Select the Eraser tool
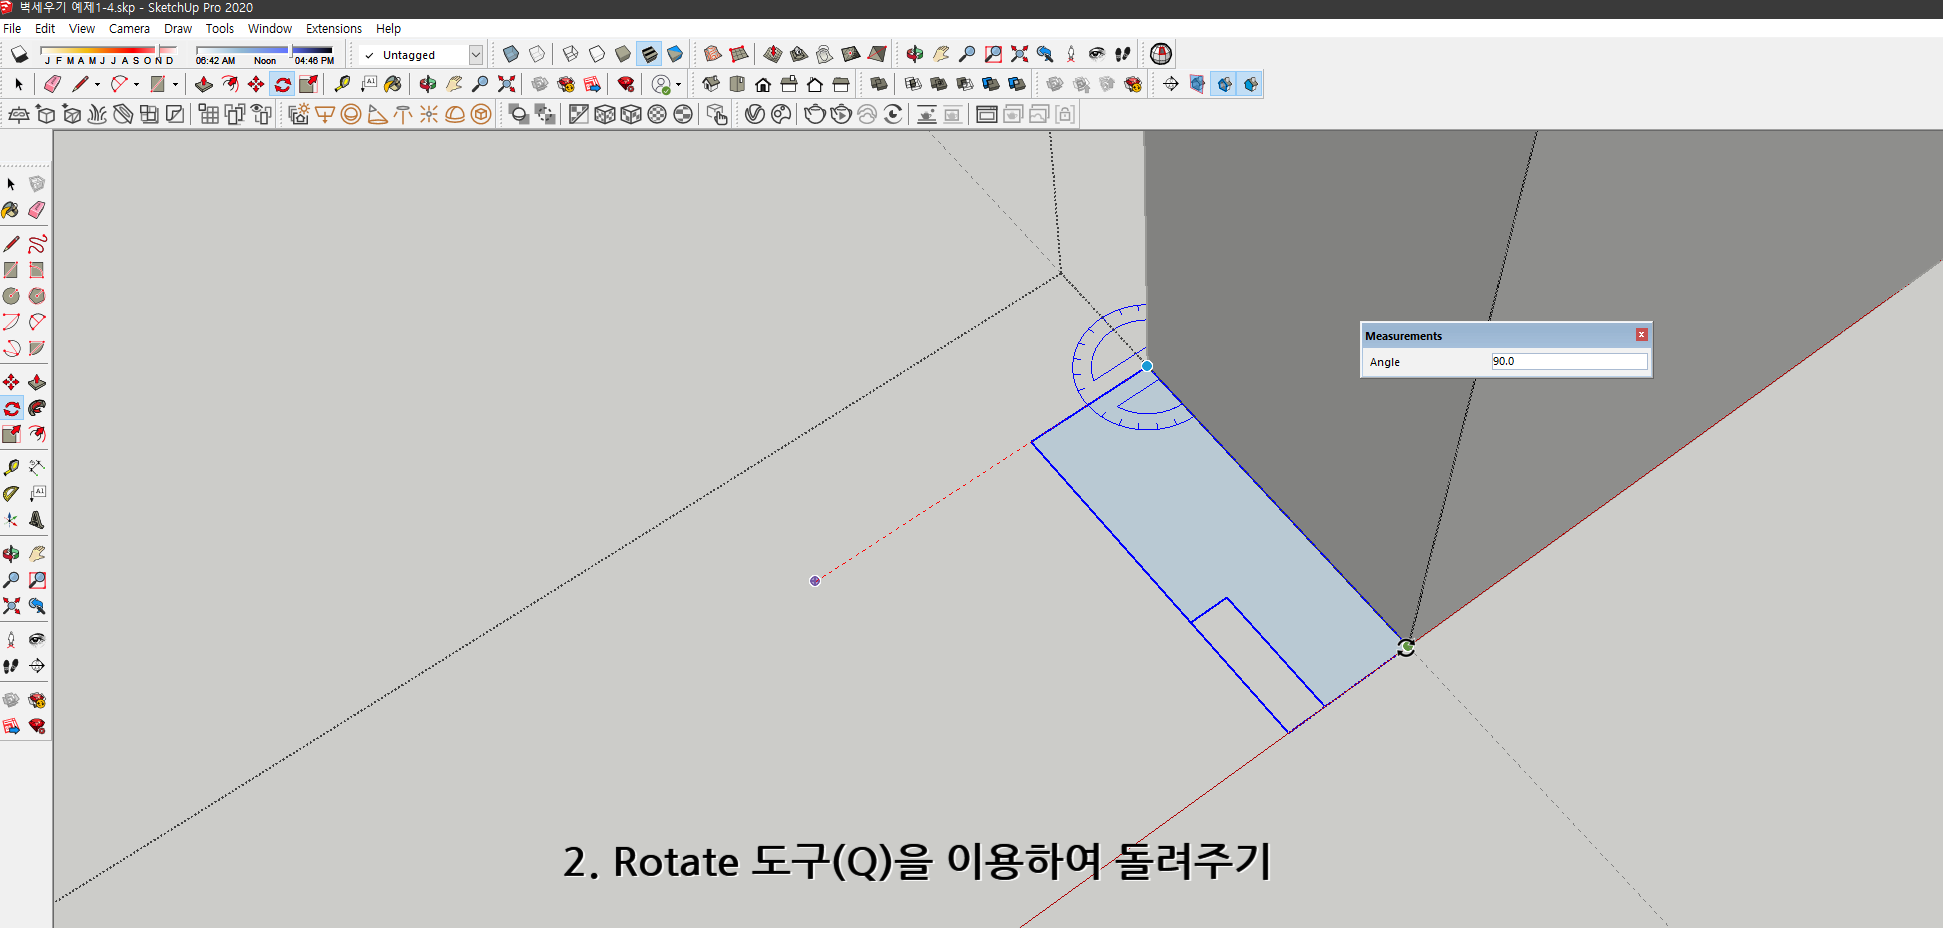Screen dimensions: 1943x928 coord(37,210)
